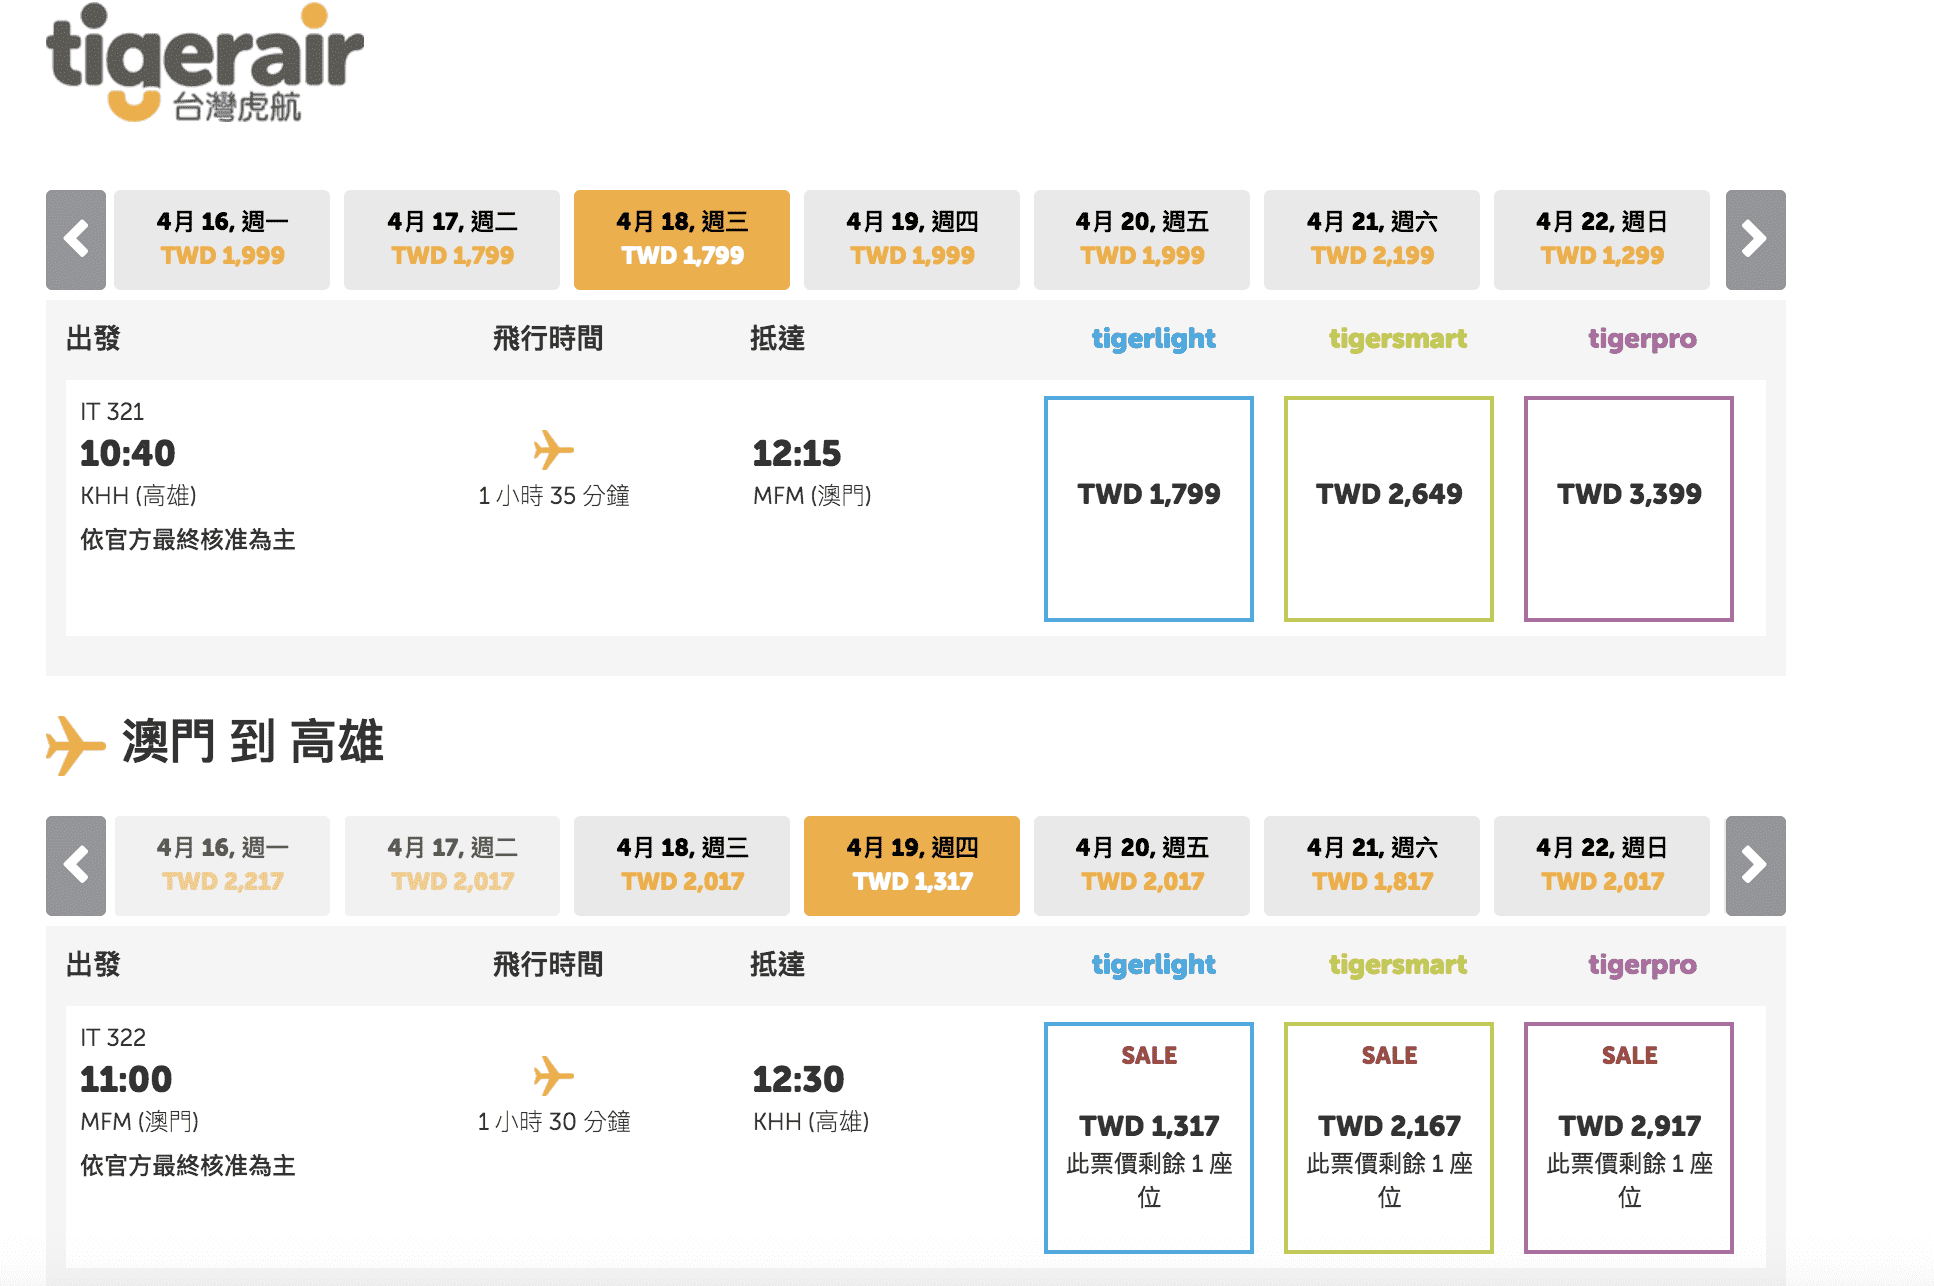Click tigerlight header in return table
Image resolution: width=1934 pixels, height=1286 pixels.
point(1154,966)
